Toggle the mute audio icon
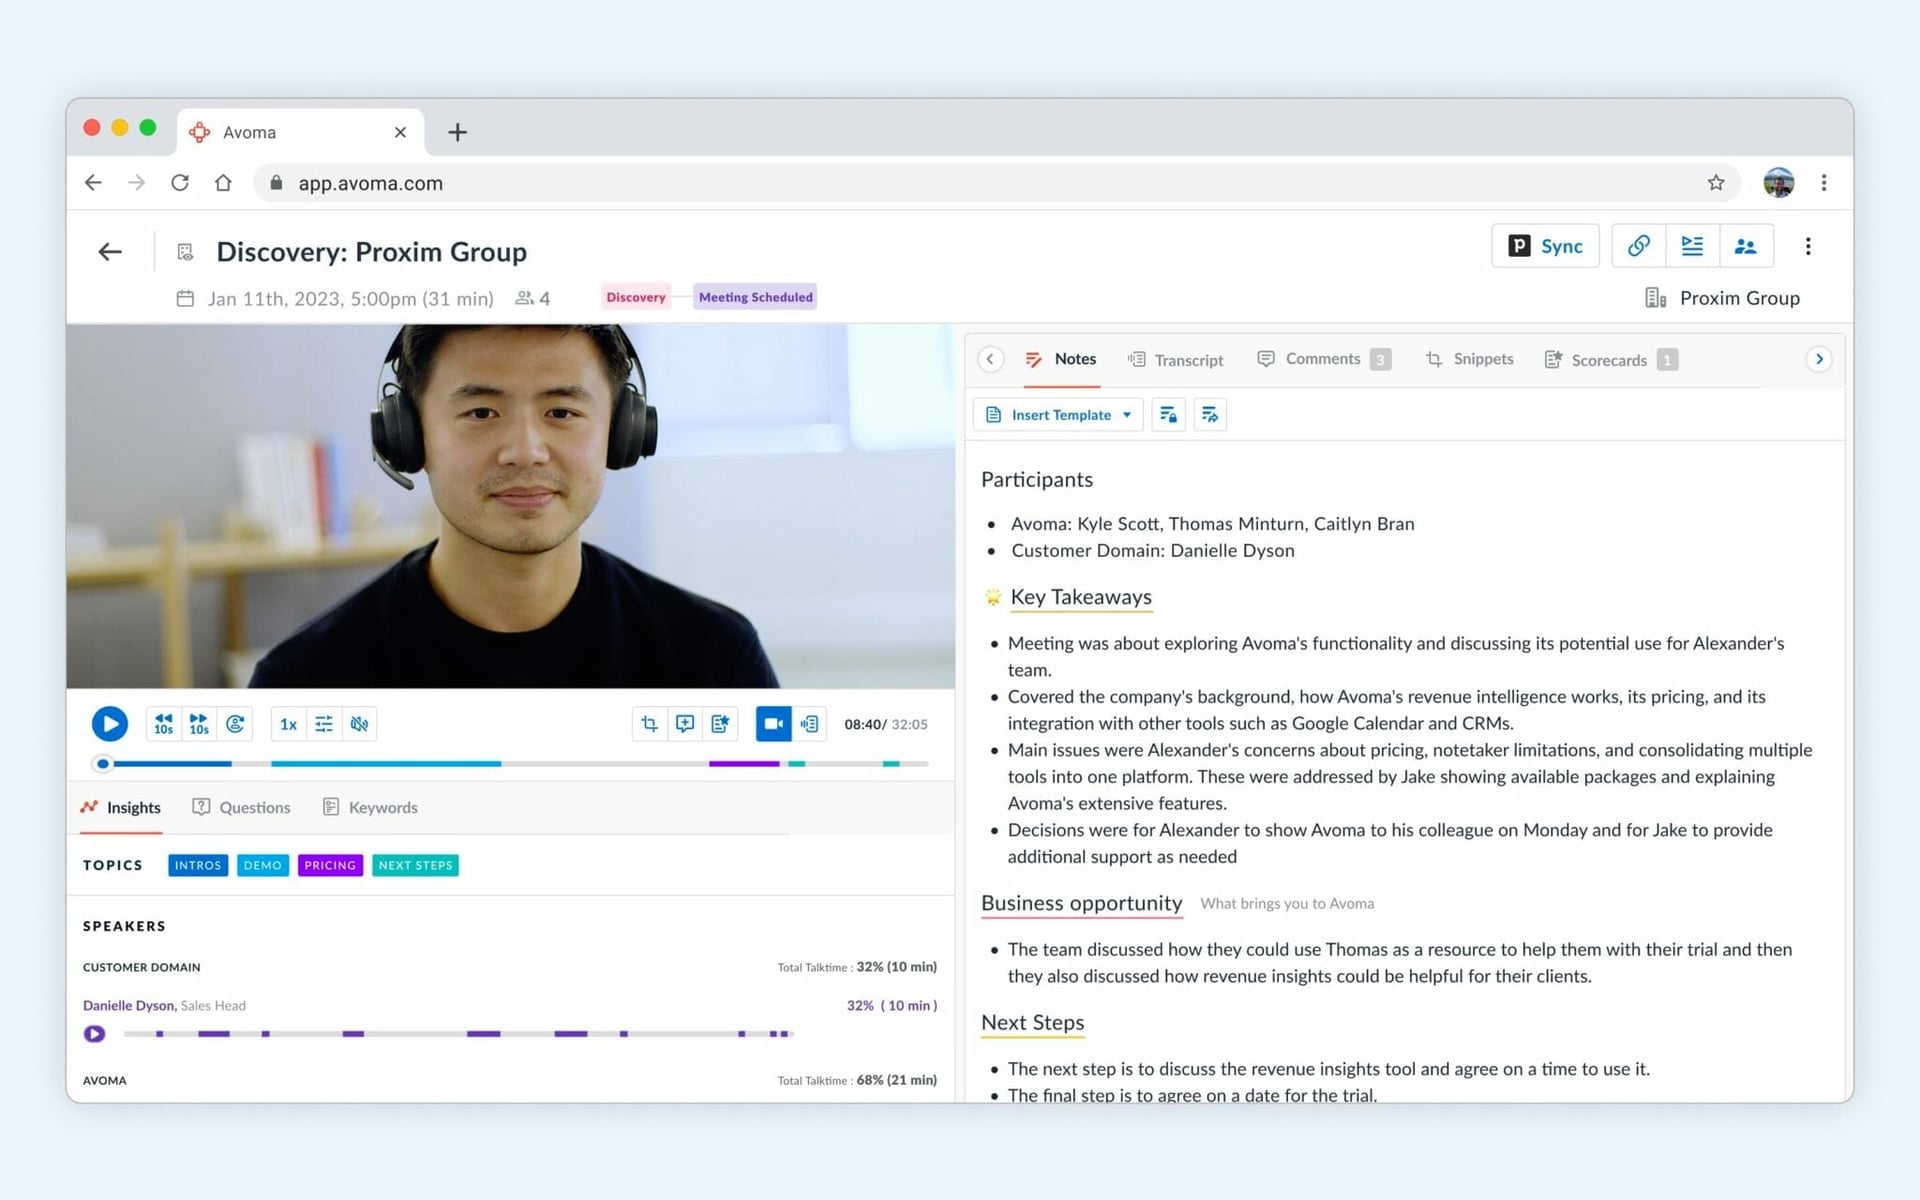The width and height of the screenshot is (1920, 1200). point(360,724)
